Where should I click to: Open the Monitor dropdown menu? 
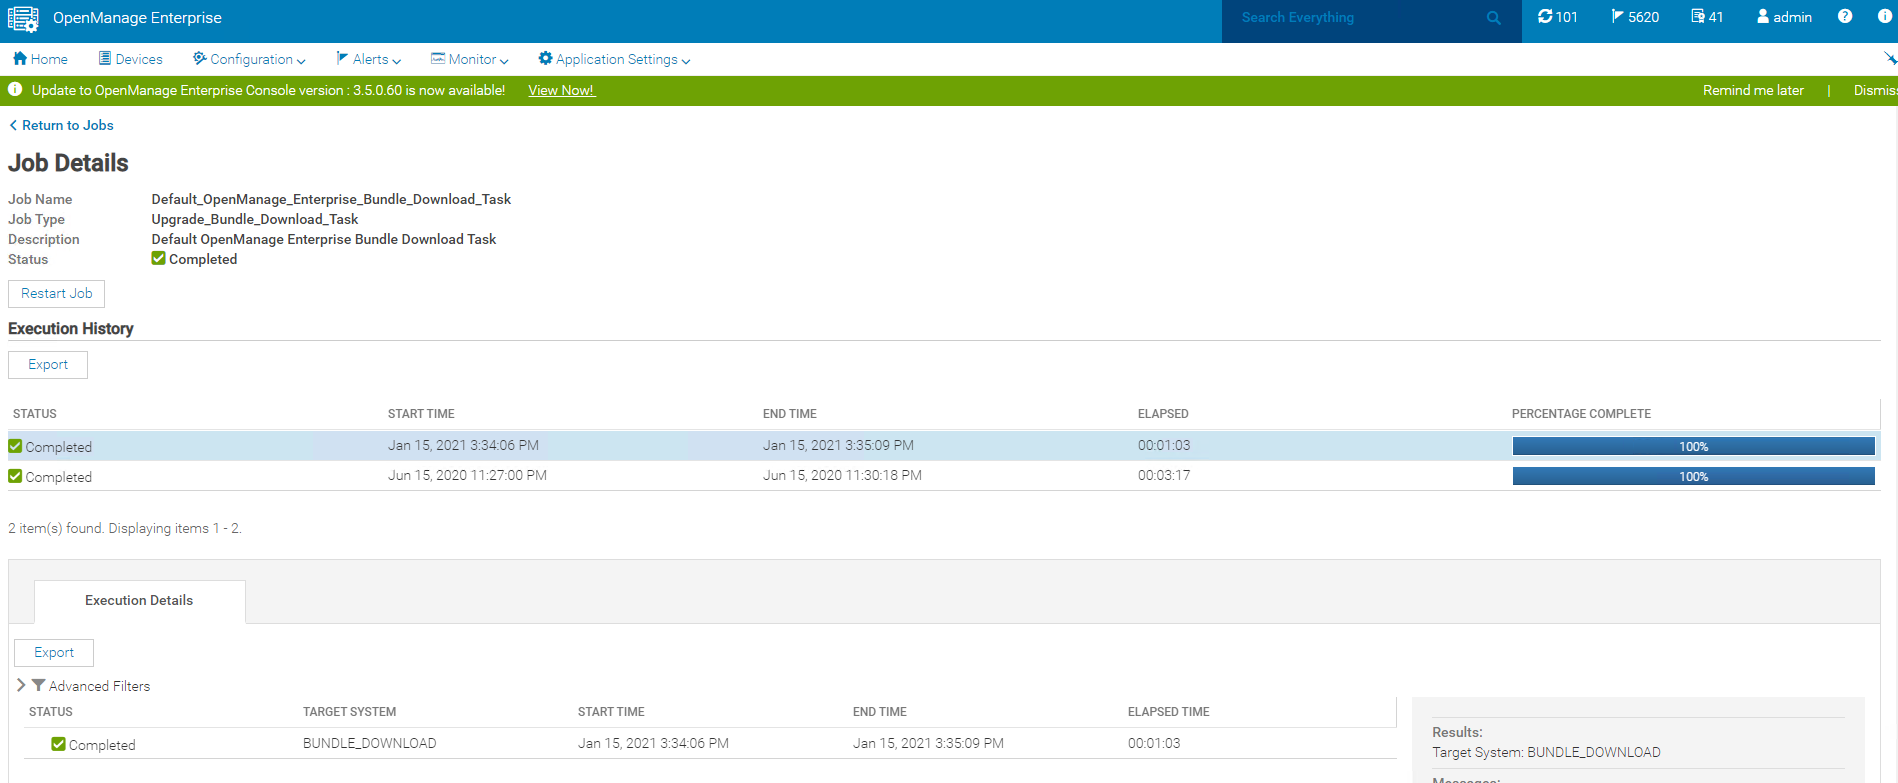[x=469, y=59]
